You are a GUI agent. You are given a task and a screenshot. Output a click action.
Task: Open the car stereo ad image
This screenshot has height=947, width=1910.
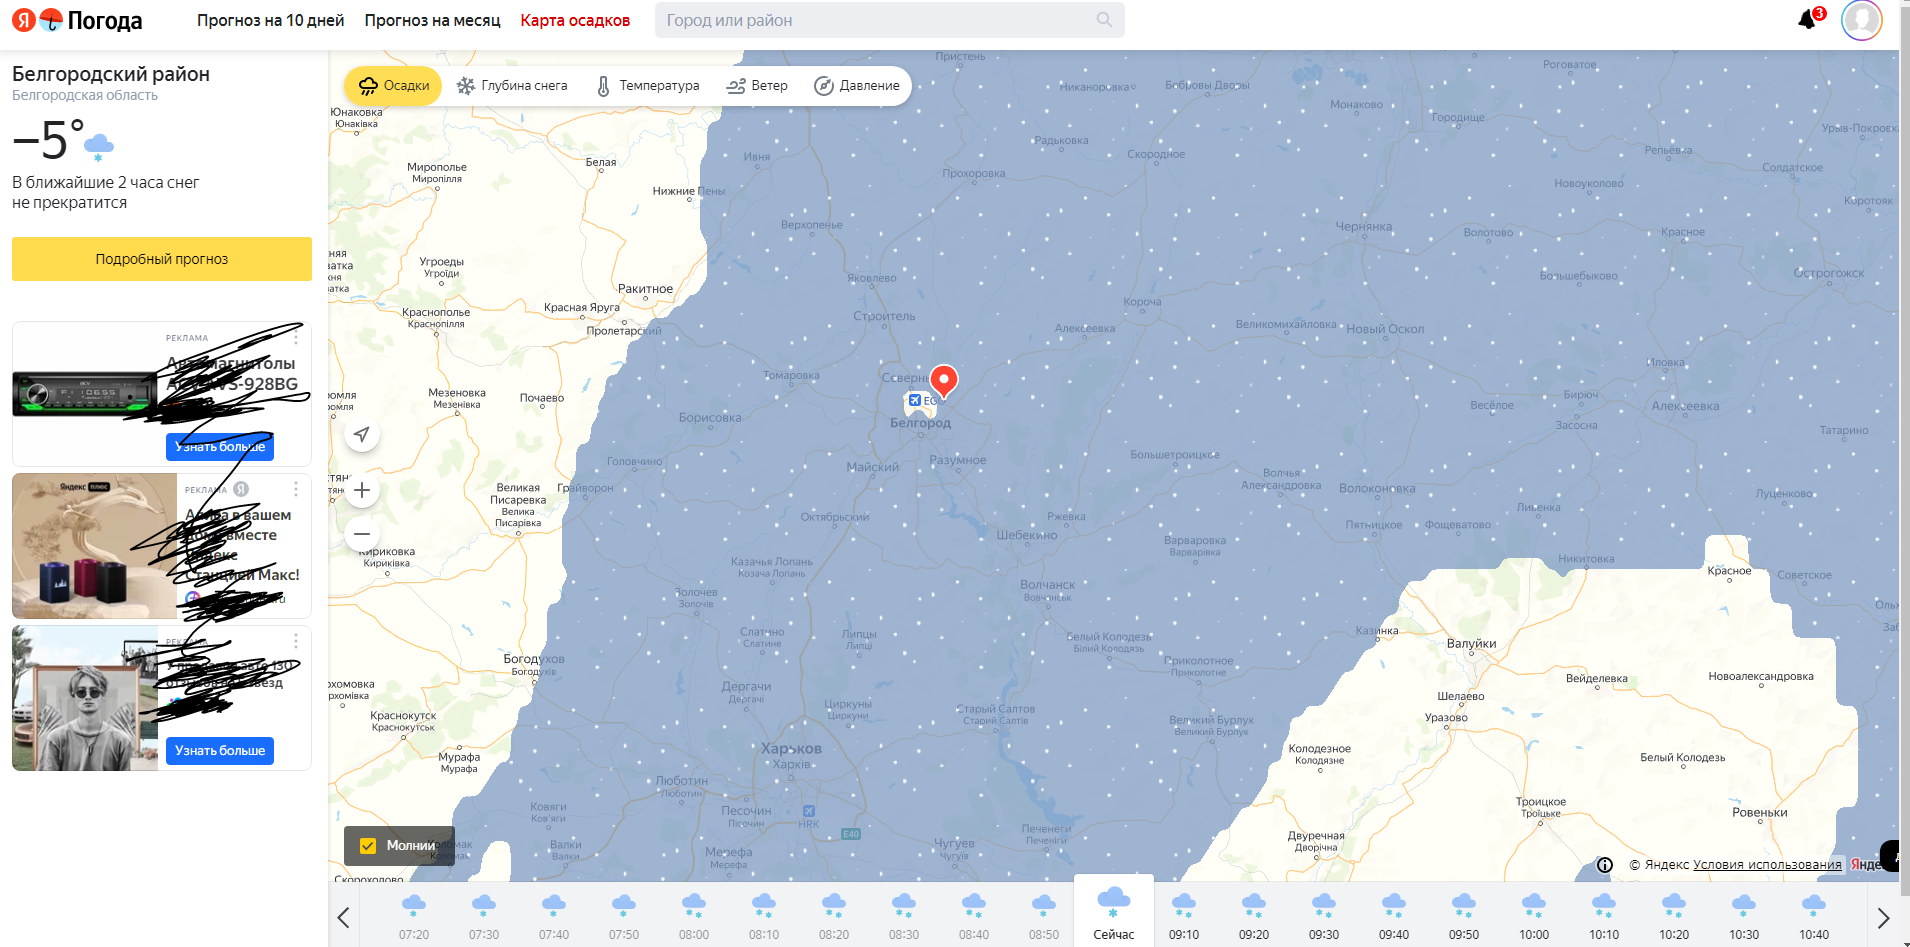(86, 394)
